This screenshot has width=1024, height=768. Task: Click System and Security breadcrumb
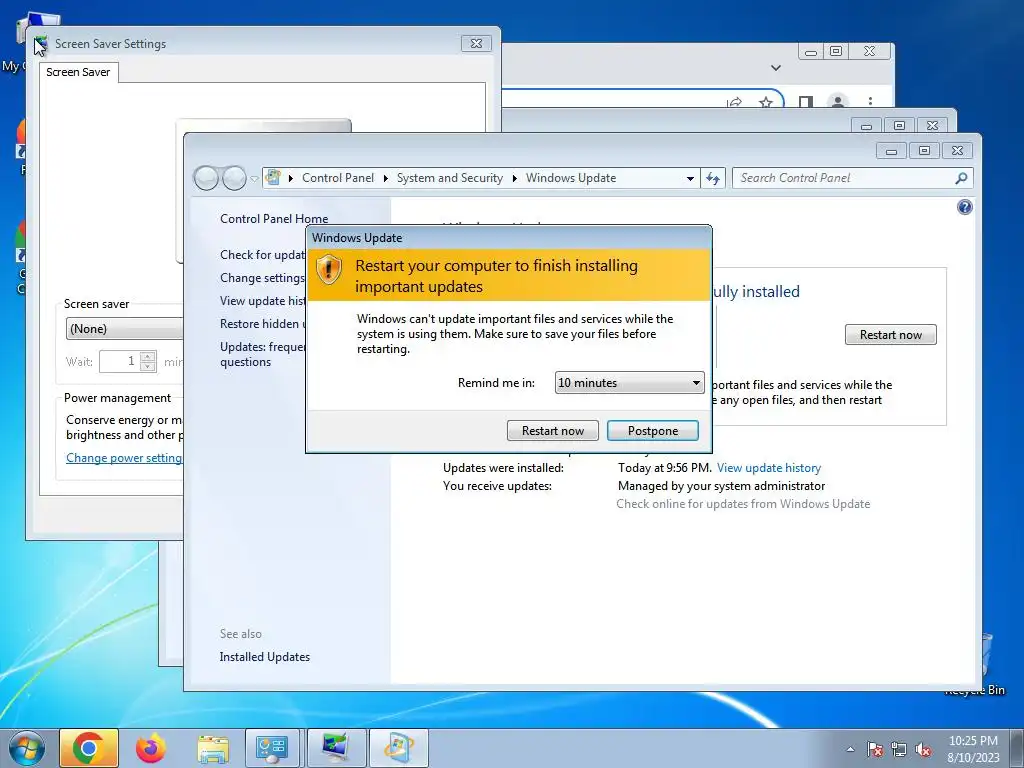click(449, 178)
